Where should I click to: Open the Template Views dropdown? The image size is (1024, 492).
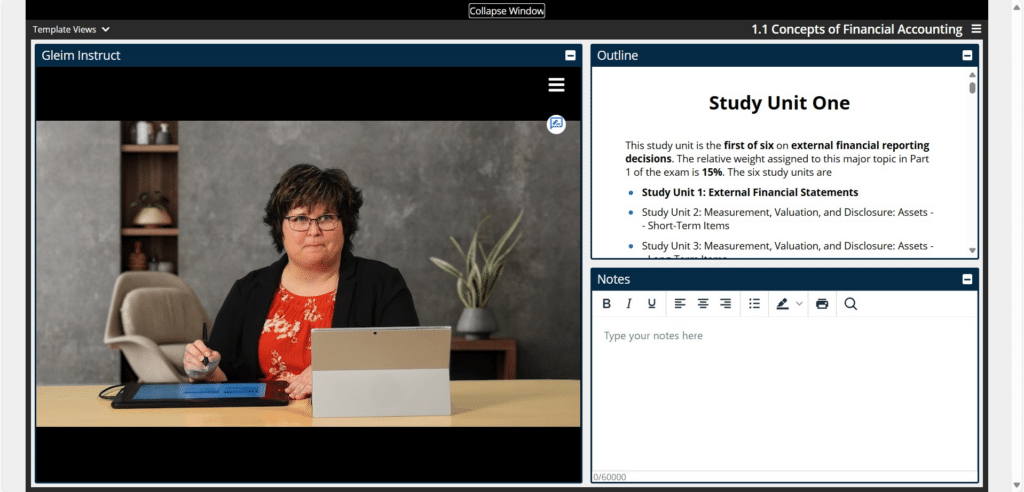(71, 29)
